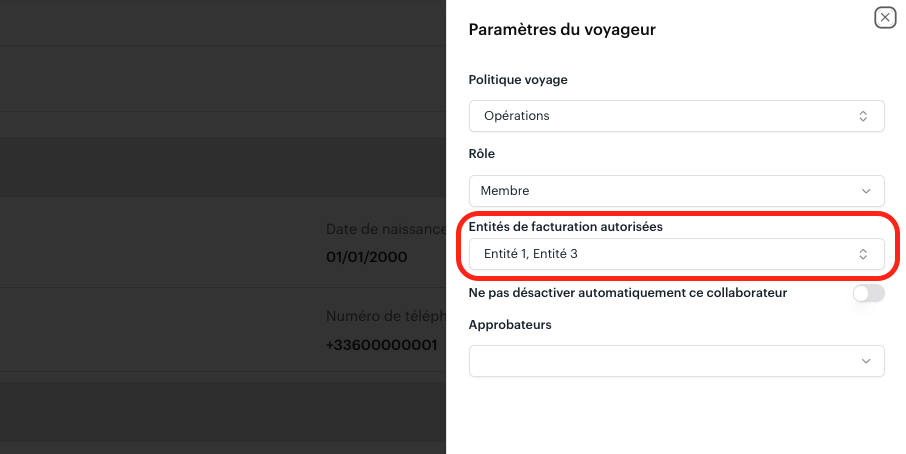
Task: Open the empty Approbateurs dropdown
Action: tap(677, 361)
